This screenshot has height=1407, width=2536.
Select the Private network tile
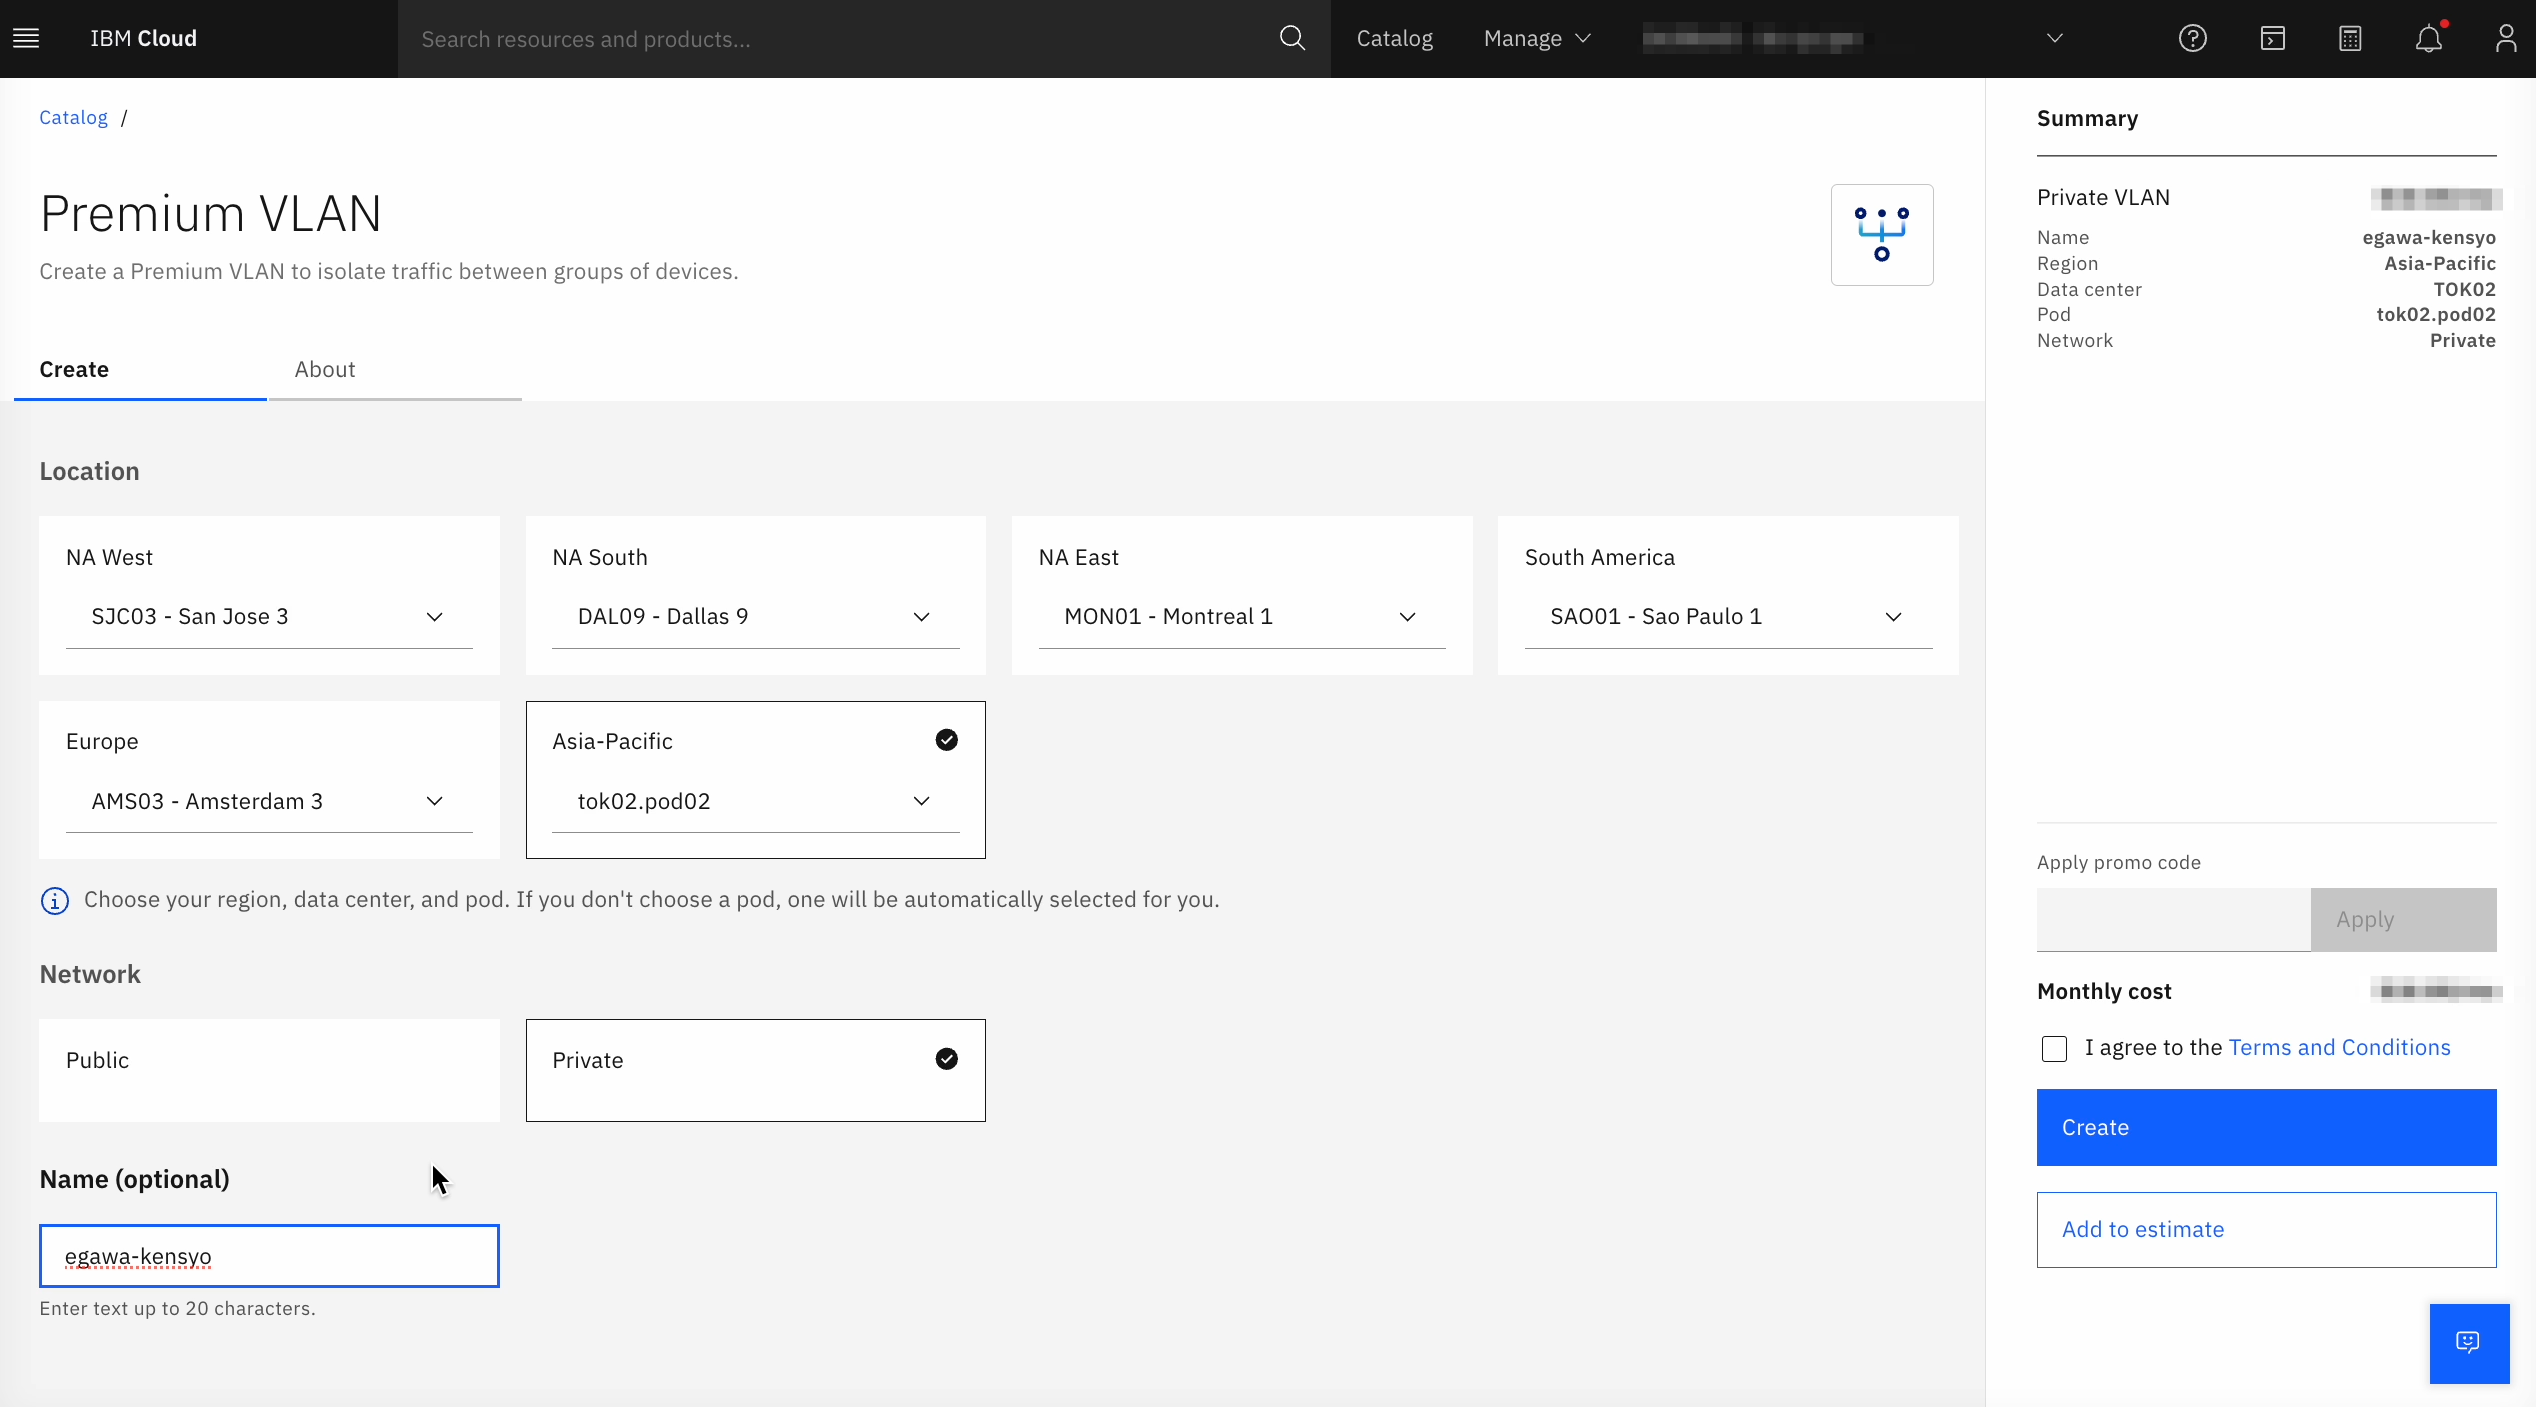point(755,1069)
